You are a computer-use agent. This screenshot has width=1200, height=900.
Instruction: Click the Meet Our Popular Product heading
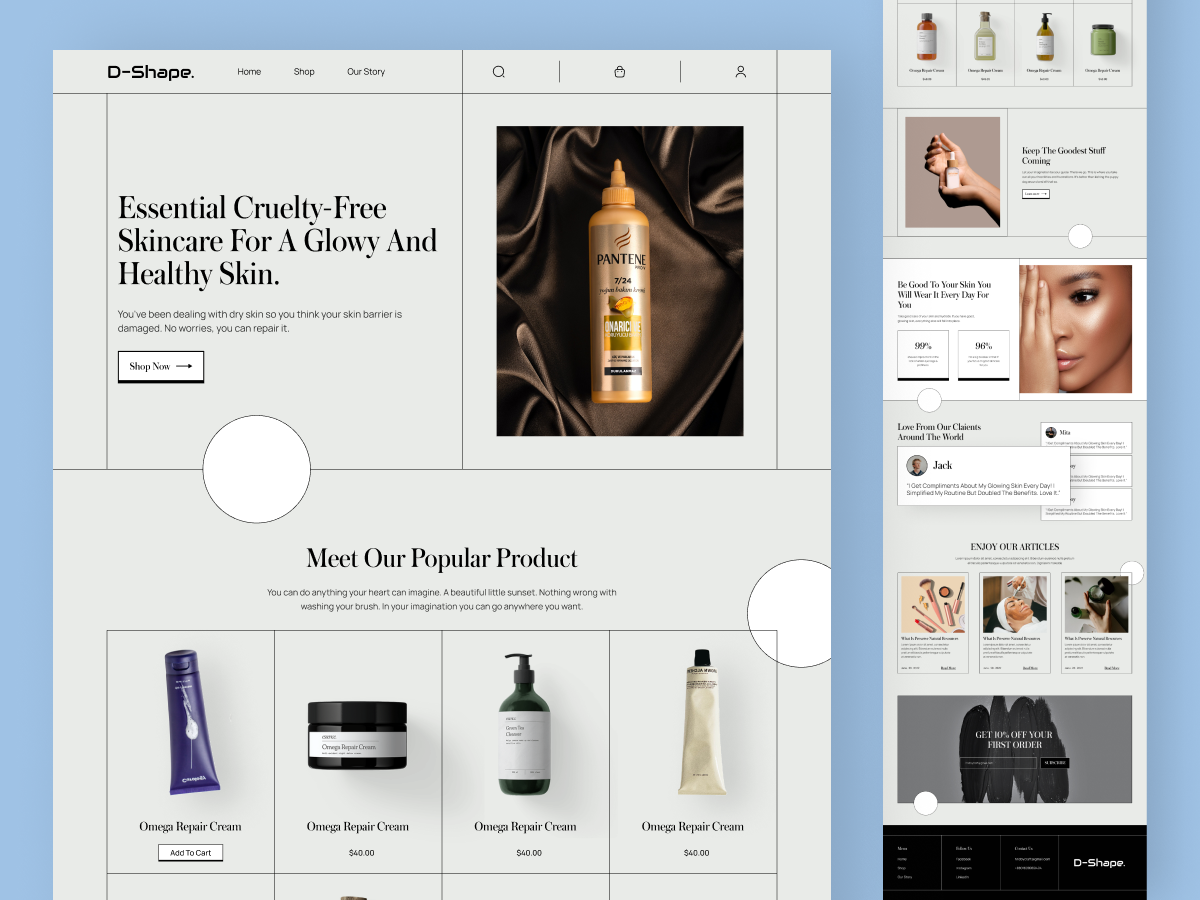442,558
